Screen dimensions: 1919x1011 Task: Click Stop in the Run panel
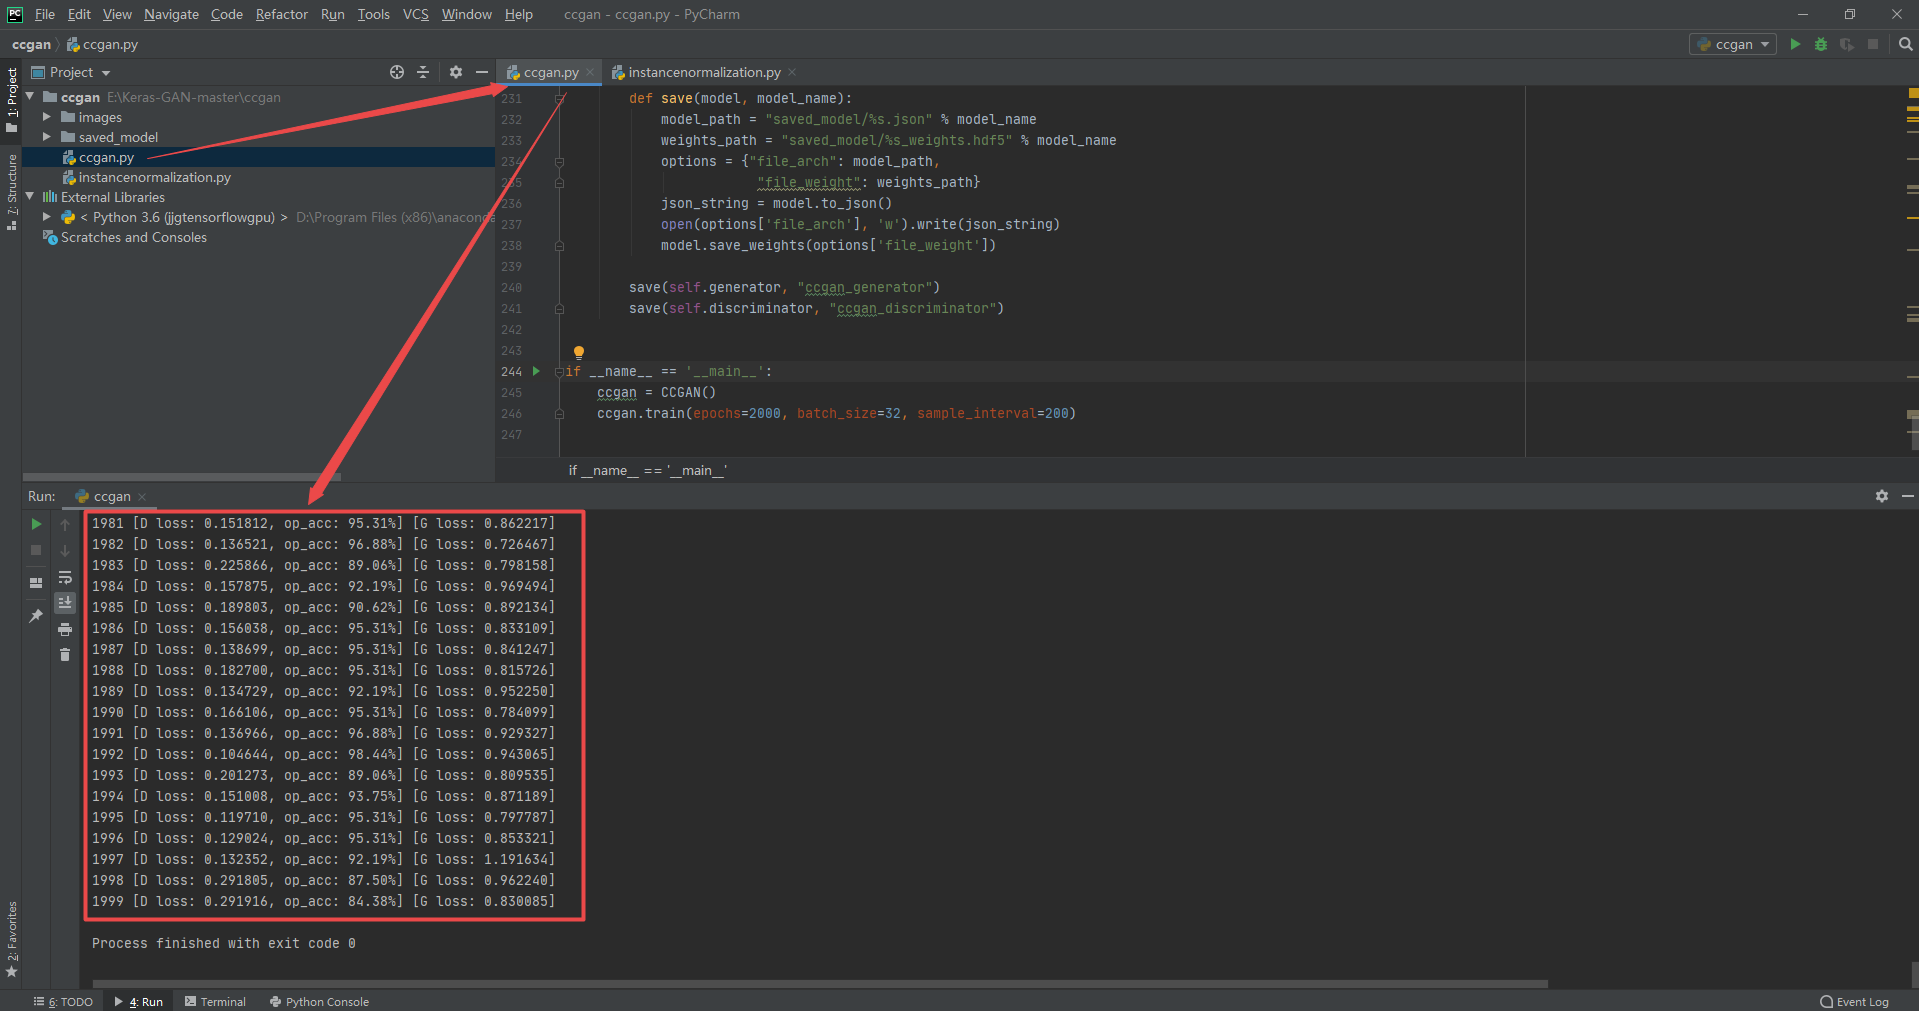pyautogui.click(x=36, y=550)
